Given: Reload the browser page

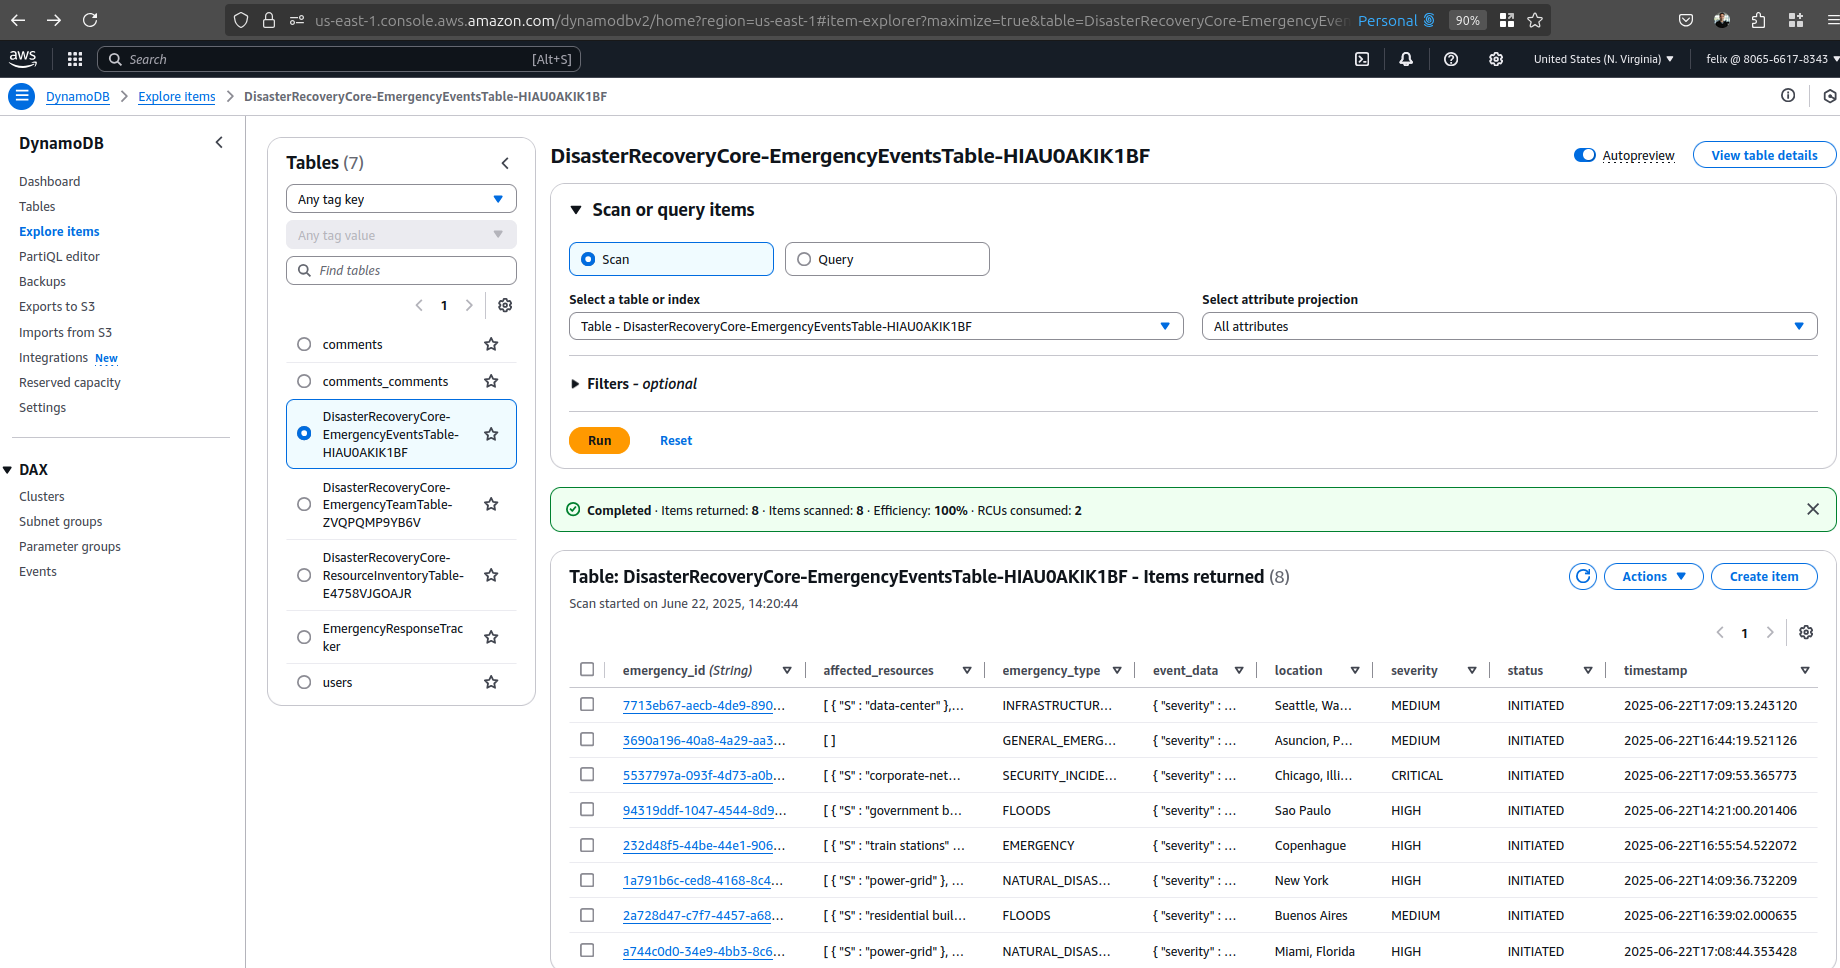Looking at the screenshot, I should click(x=90, y=20).
